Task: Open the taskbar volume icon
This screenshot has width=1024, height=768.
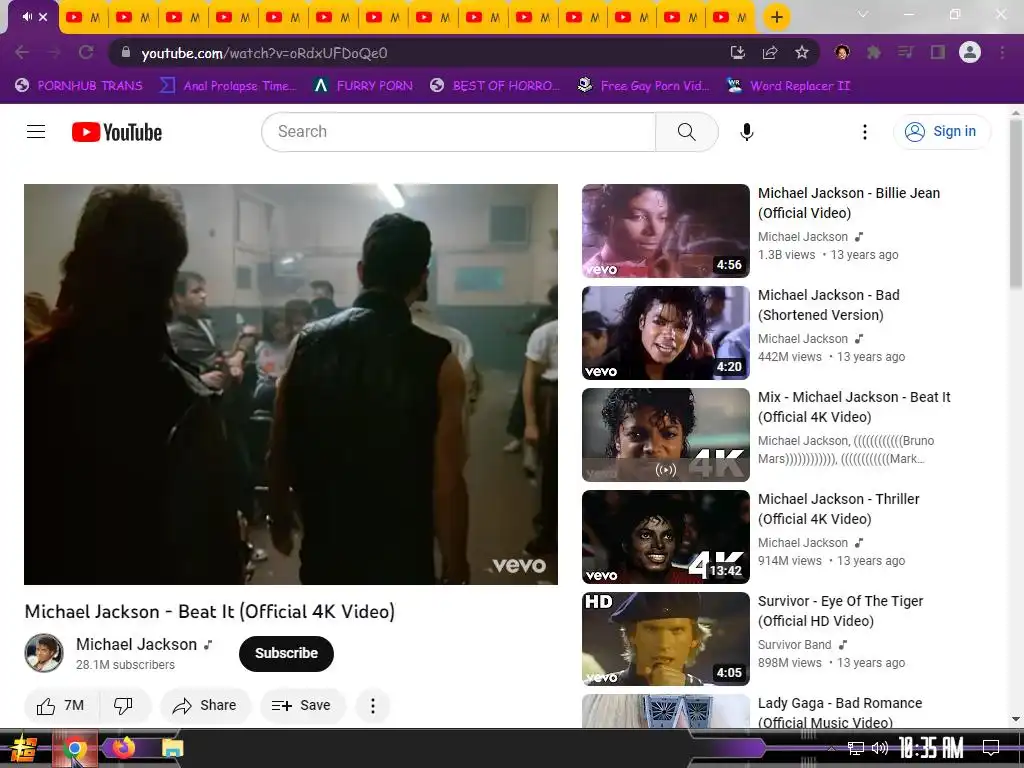Action: tap(880, 748)
